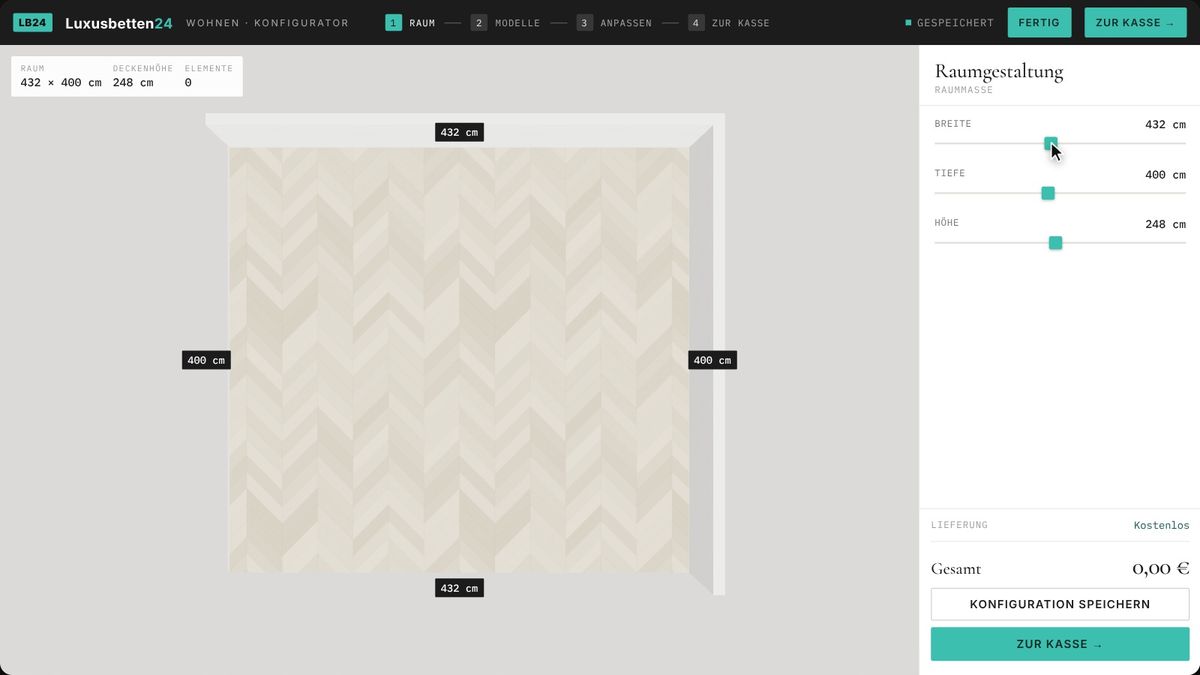The width and height of the screenshot is (1200, 675).
Task: Go to step 2 Modelle
Action: tap(506, 23)
